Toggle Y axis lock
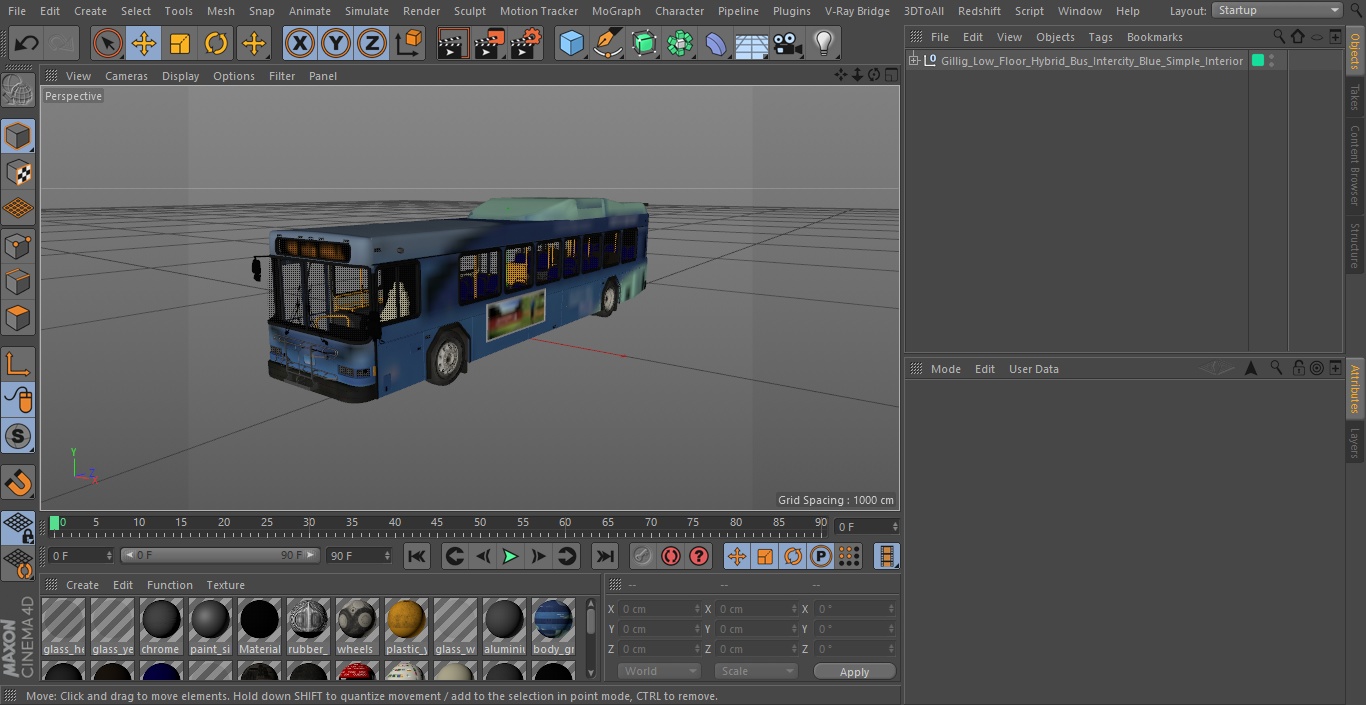Viewport: 1366px width, 705px height. (x=336, y=43)
